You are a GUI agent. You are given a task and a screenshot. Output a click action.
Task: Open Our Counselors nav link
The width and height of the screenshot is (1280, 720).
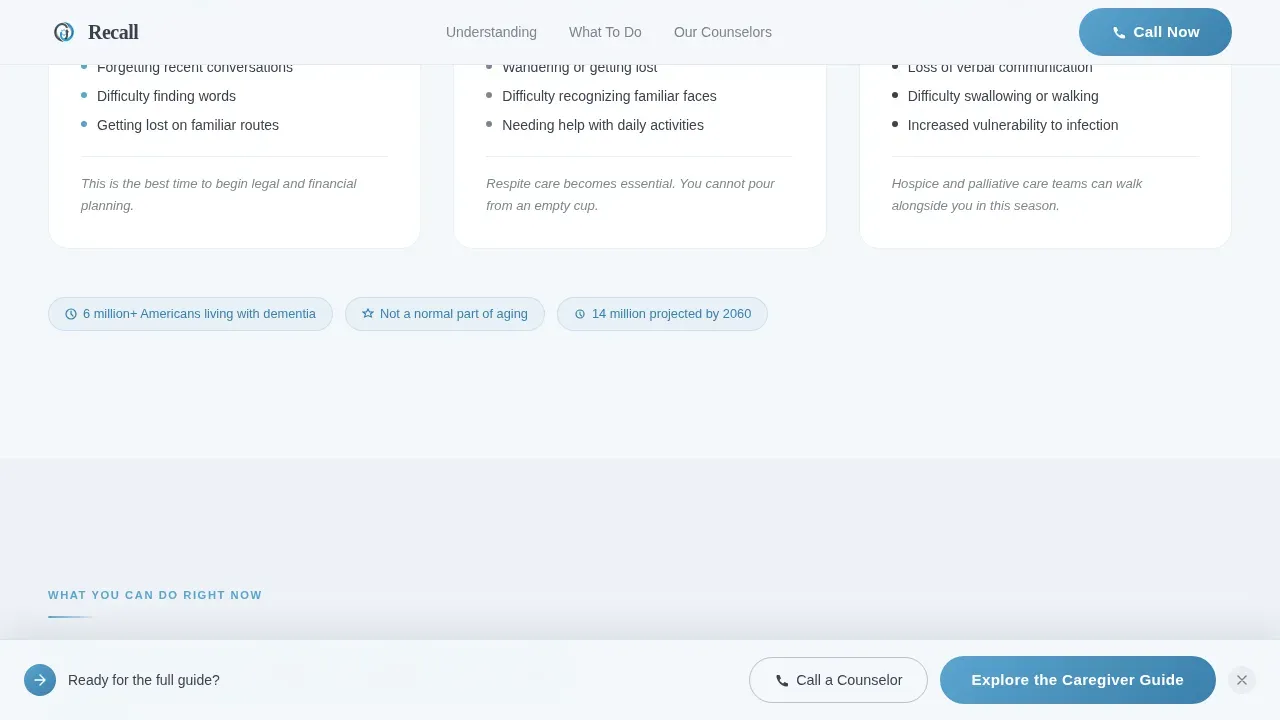[723, 32]
